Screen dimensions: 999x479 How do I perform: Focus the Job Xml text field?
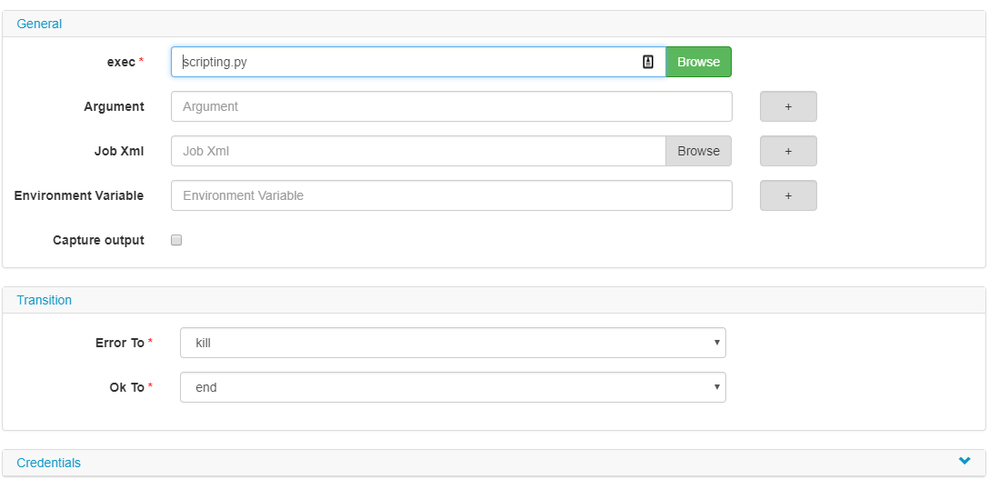pos(418,151)
